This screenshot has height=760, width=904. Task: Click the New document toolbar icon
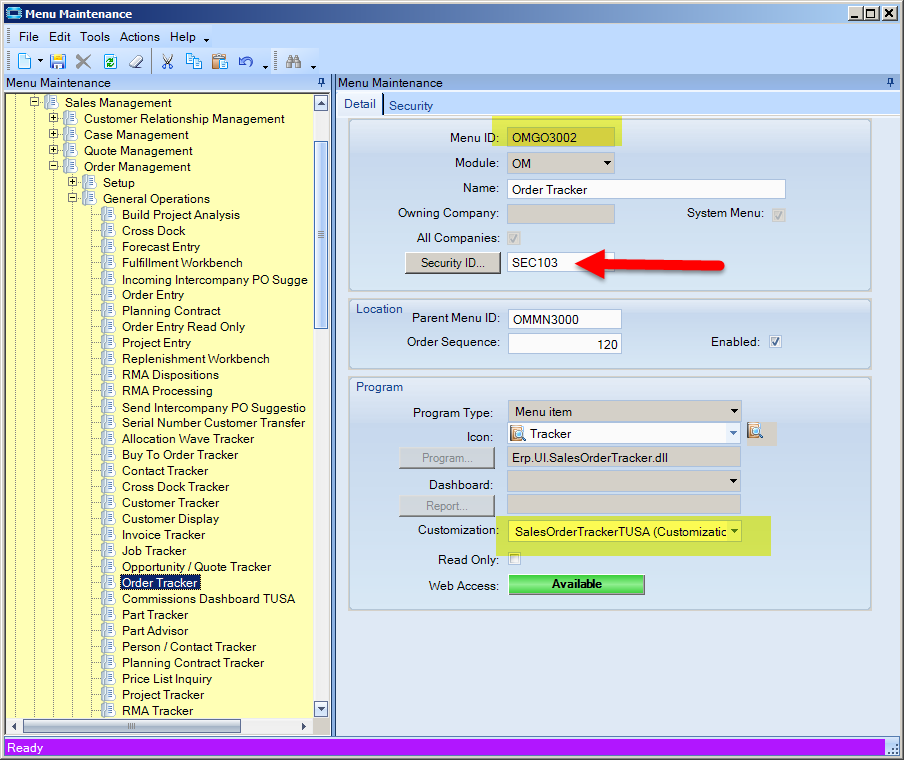[24, 62]
